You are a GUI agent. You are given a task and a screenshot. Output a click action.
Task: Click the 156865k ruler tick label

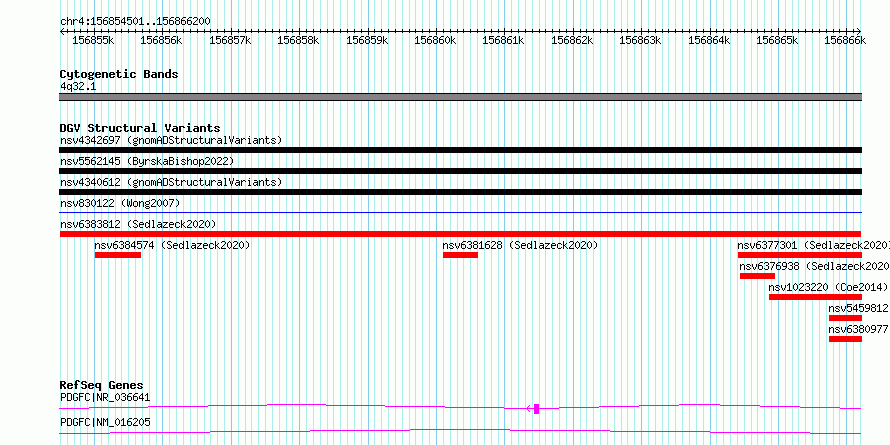click(x=777, y=40)
